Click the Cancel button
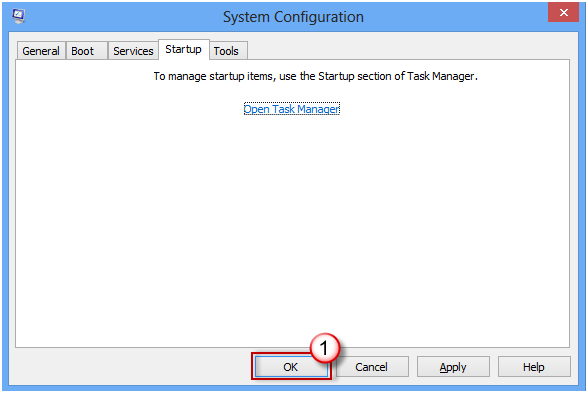Screen dimensions: 588x393 pos(371,367)
